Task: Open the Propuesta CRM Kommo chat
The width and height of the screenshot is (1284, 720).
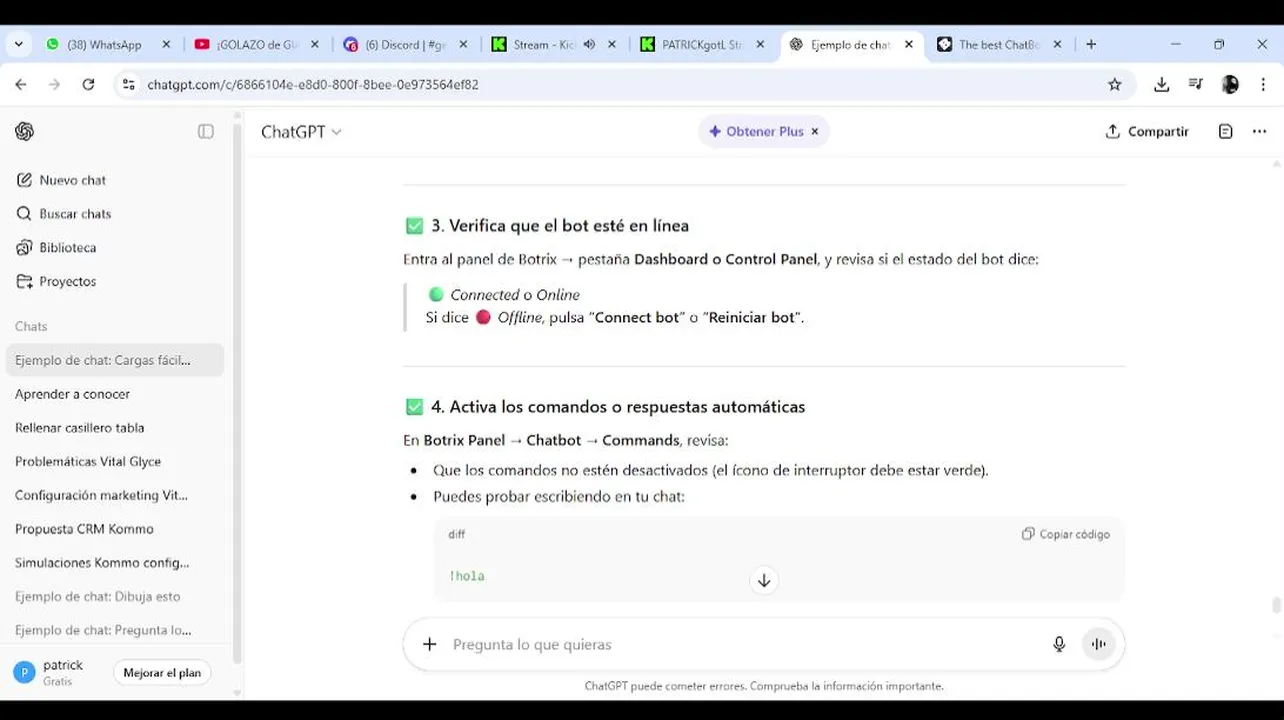Action: (114, 529)
